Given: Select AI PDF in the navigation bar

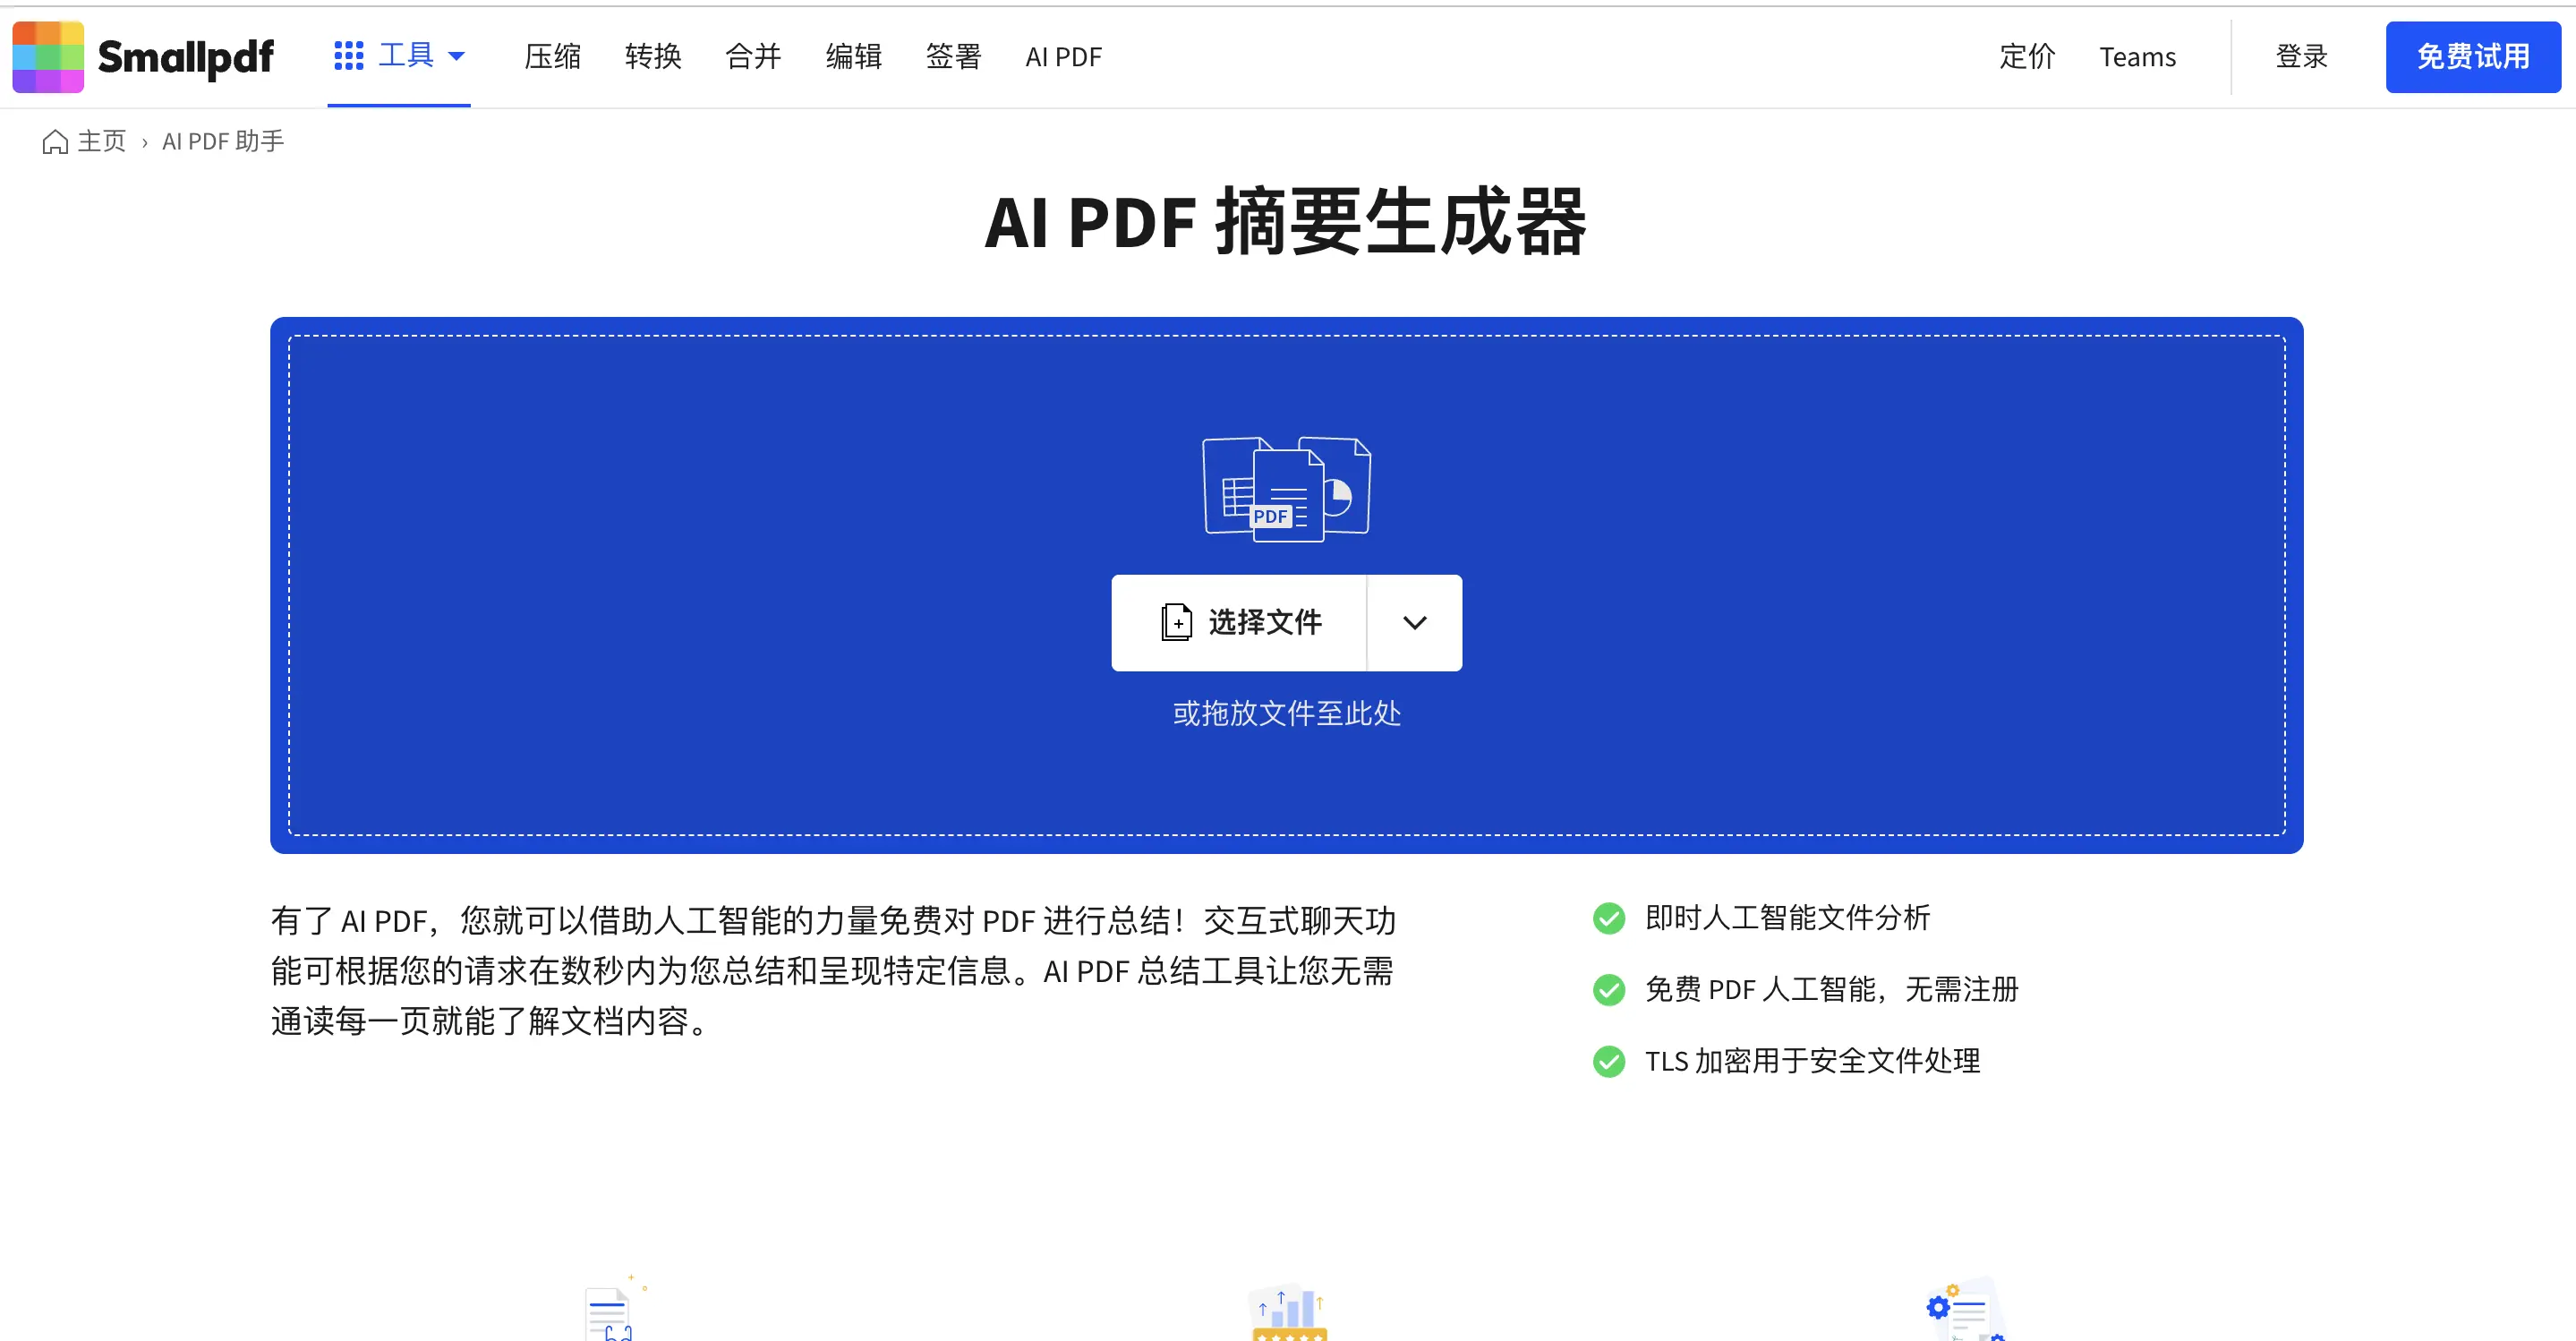Looking at the screenshot, I should [1063, 57].
